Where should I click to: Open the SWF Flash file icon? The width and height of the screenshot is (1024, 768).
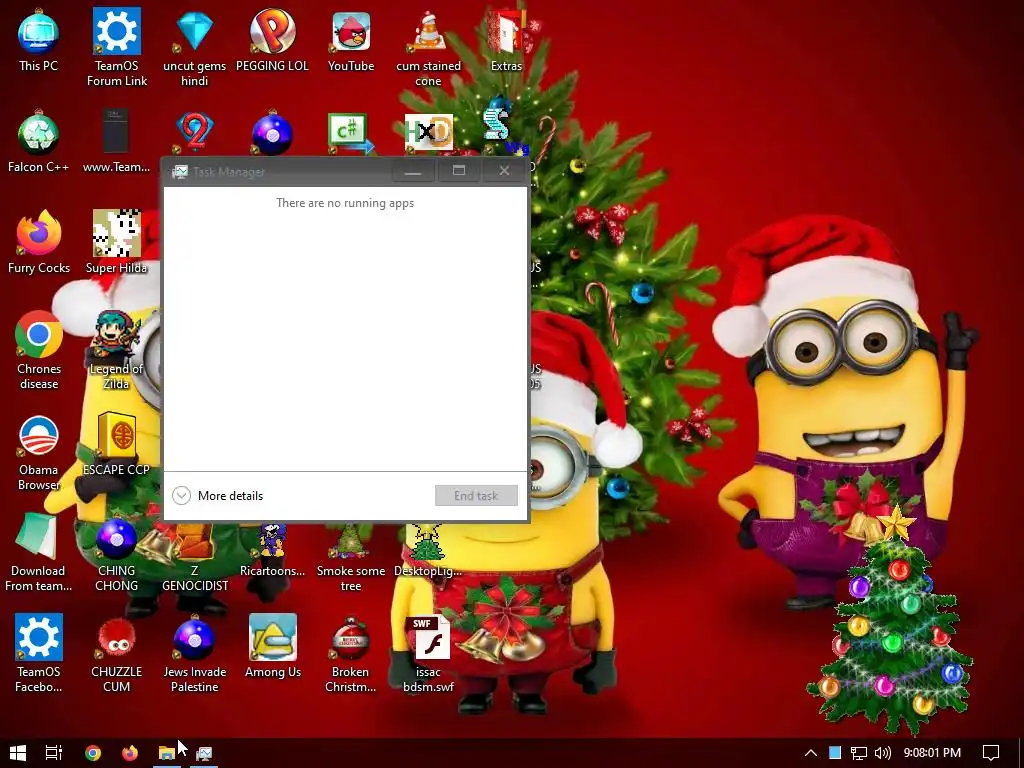coord(428,653)
